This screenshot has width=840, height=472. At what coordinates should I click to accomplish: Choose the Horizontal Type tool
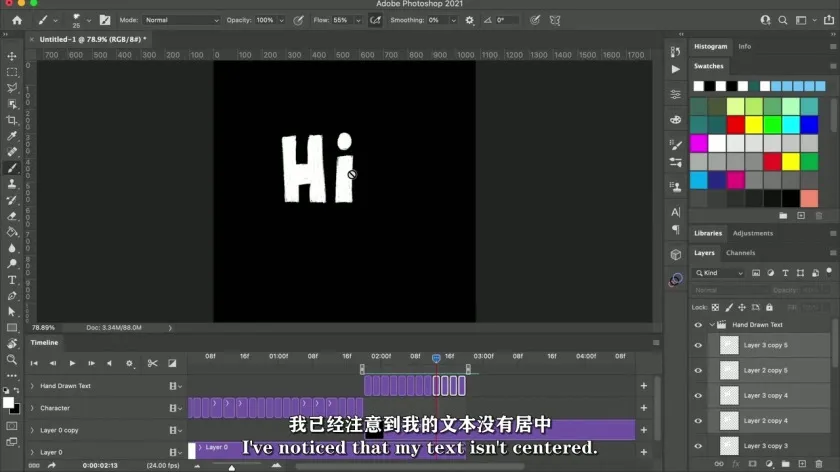(12, 280)
